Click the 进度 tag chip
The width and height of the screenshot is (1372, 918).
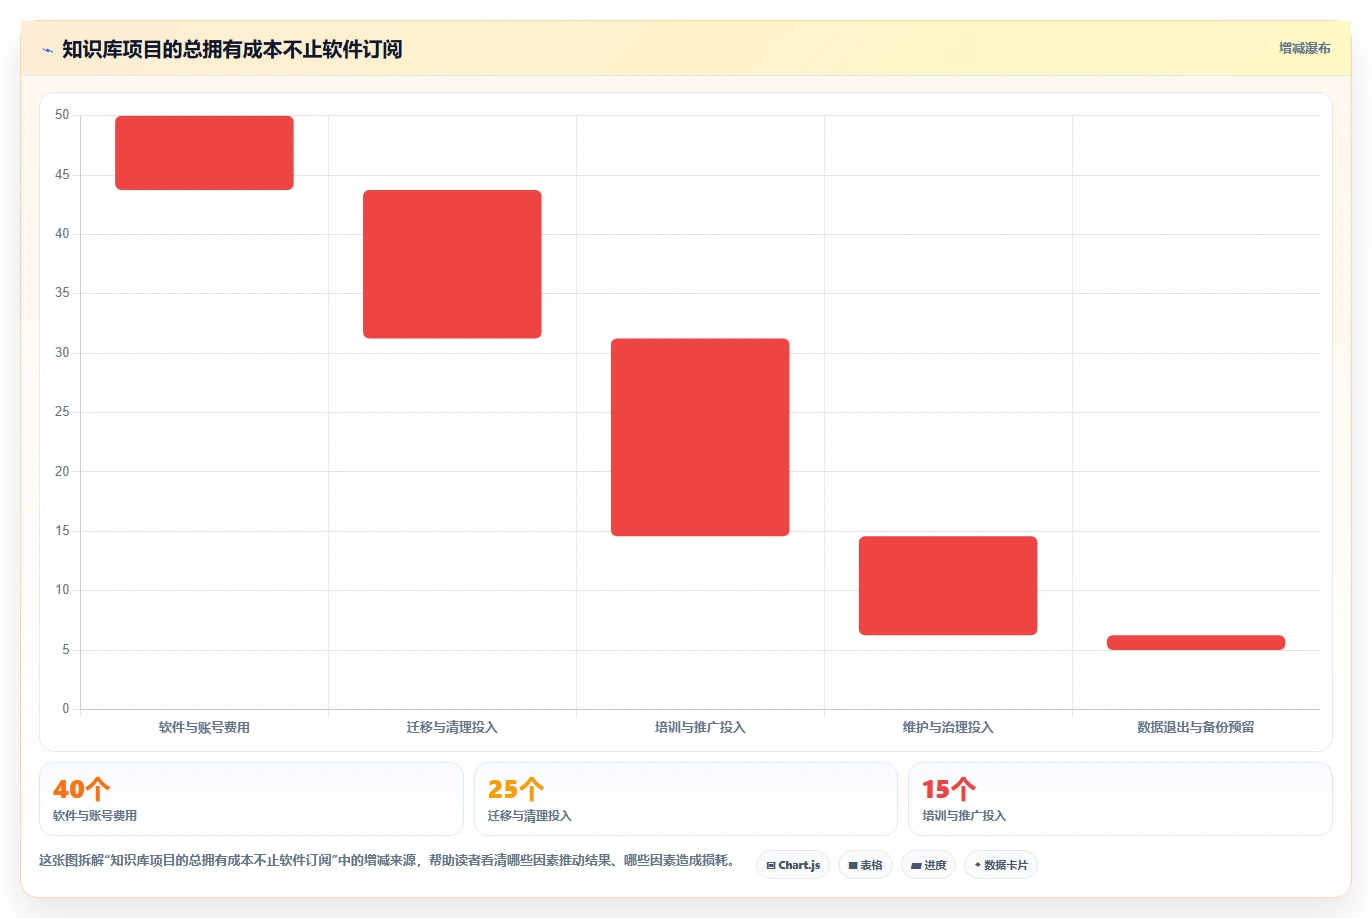point(928,865)
